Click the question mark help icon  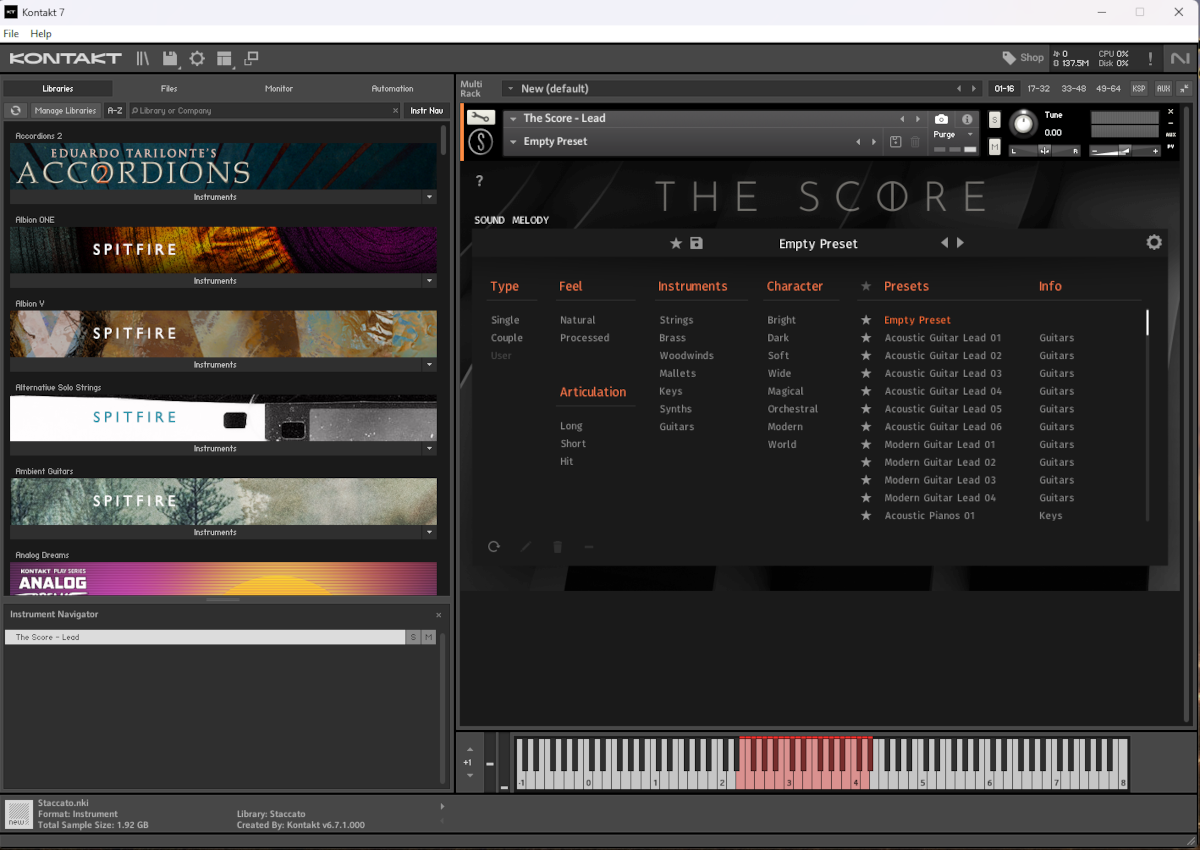point(479,181)
